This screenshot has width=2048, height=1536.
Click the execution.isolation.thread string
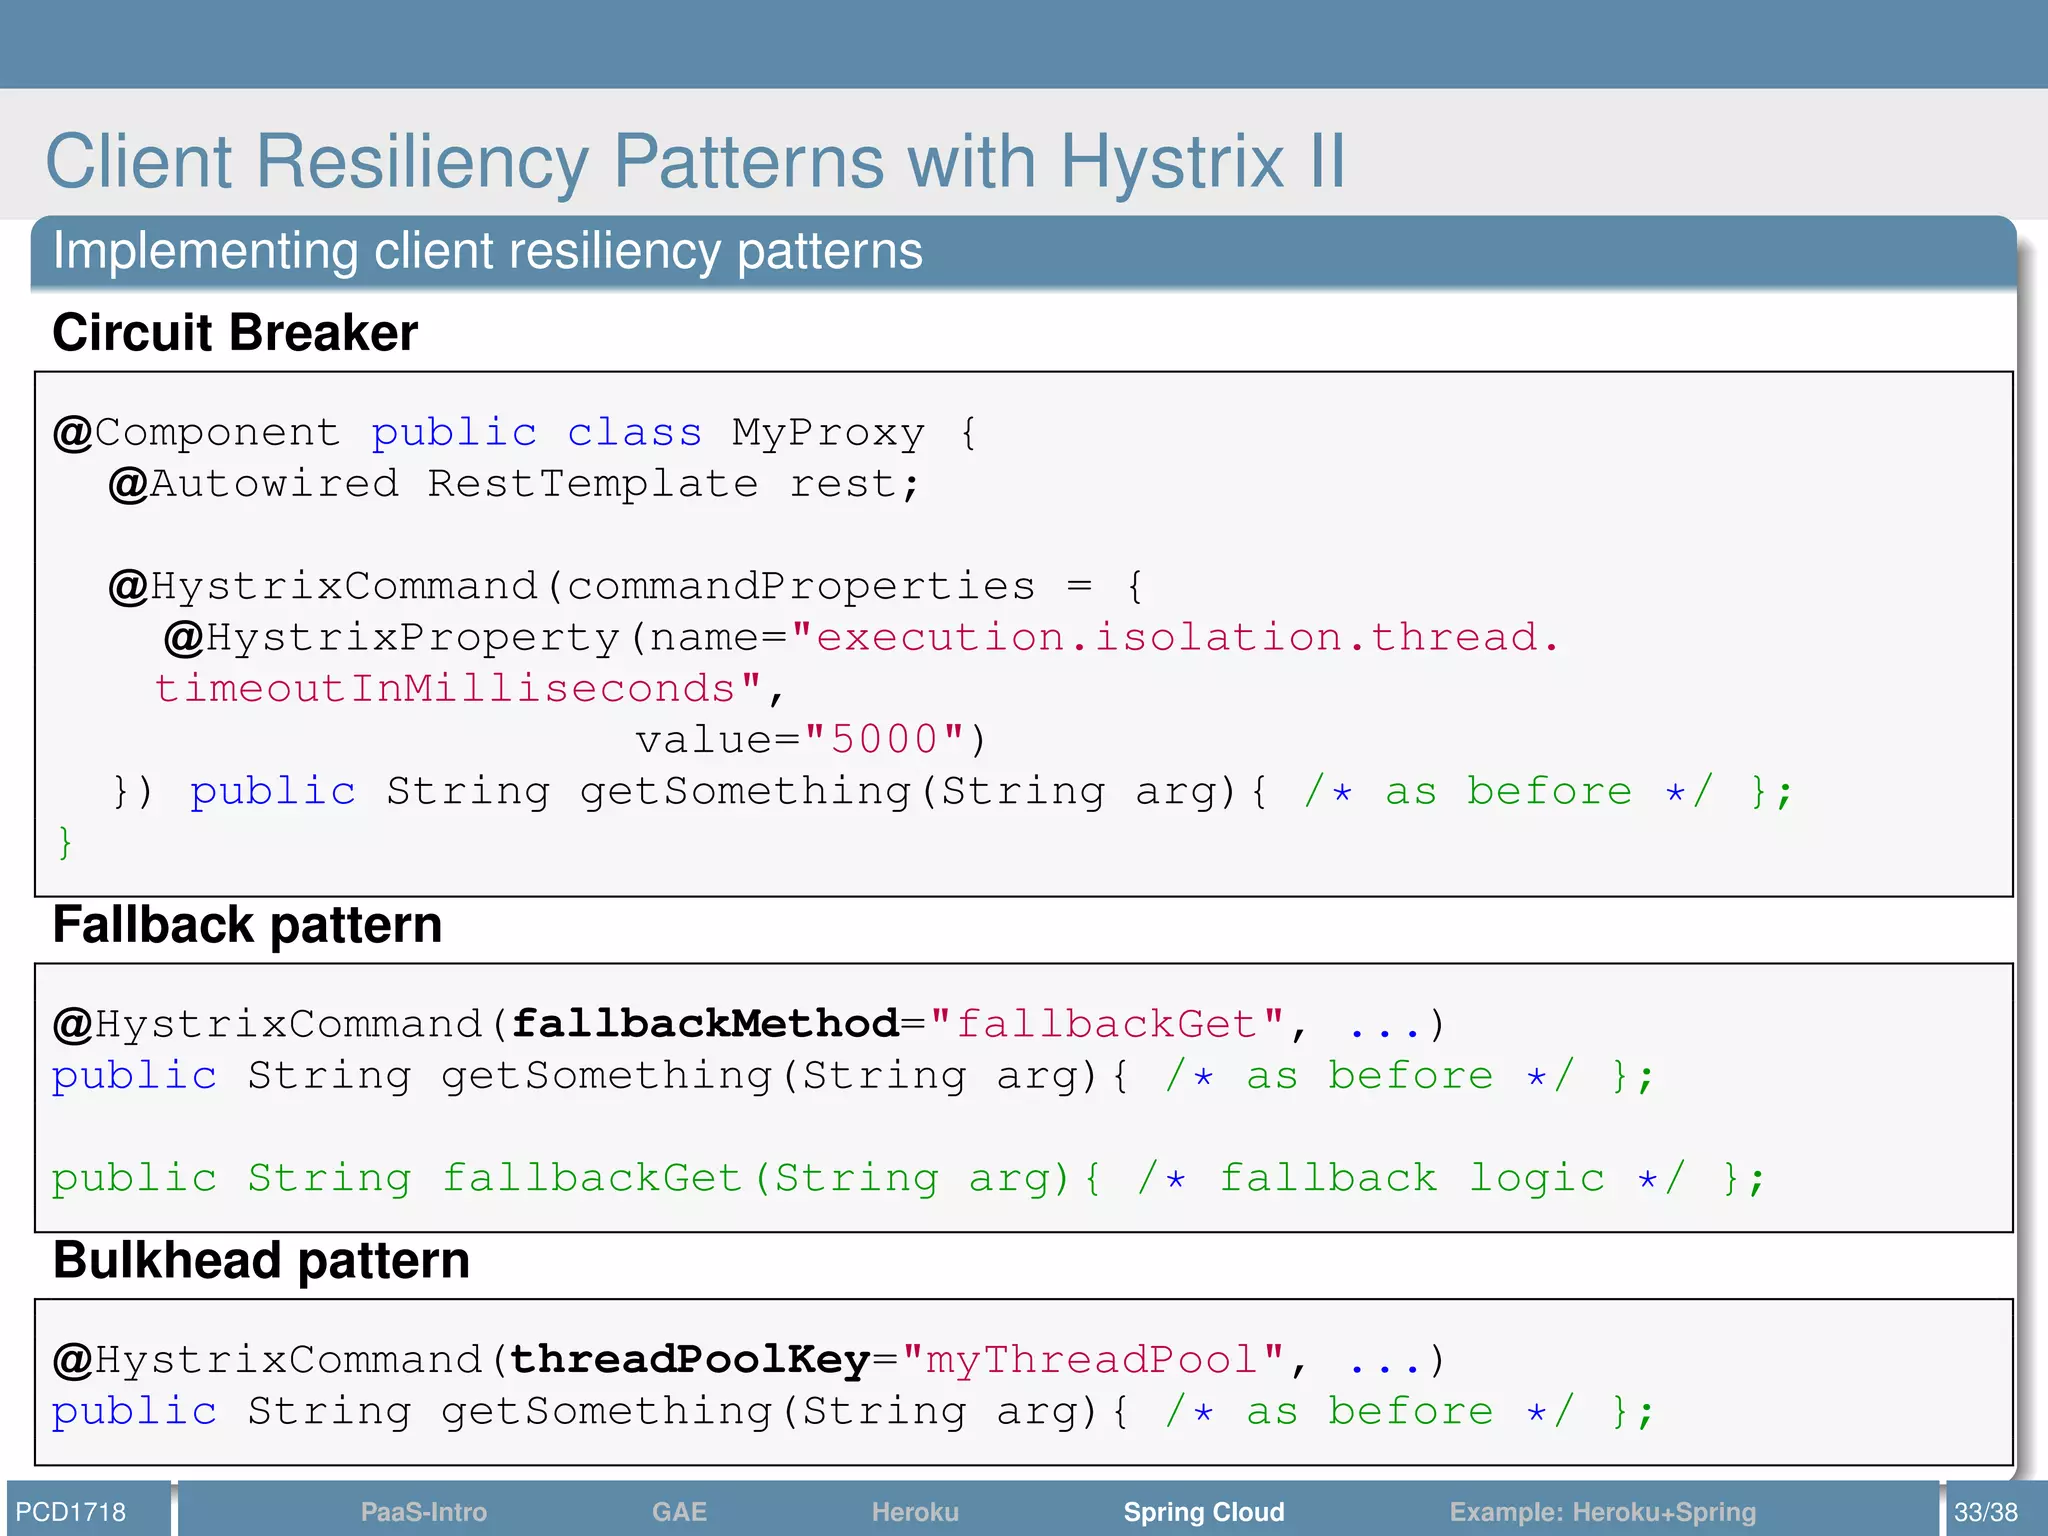pos(1176,638)
